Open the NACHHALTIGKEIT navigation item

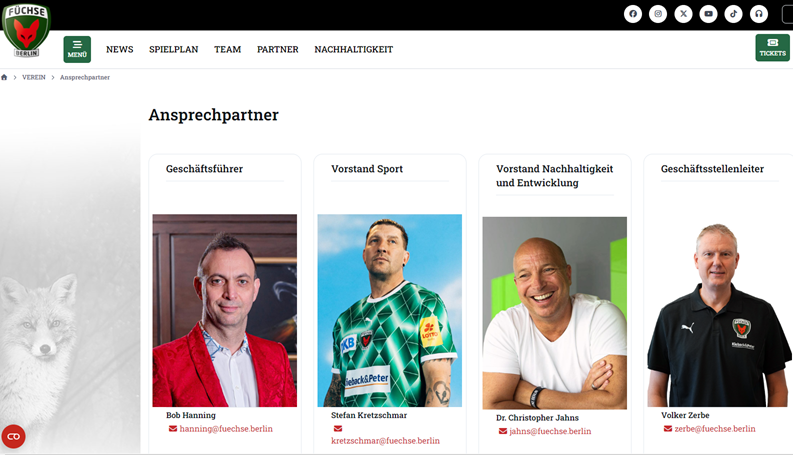click(x=354, y=50)
